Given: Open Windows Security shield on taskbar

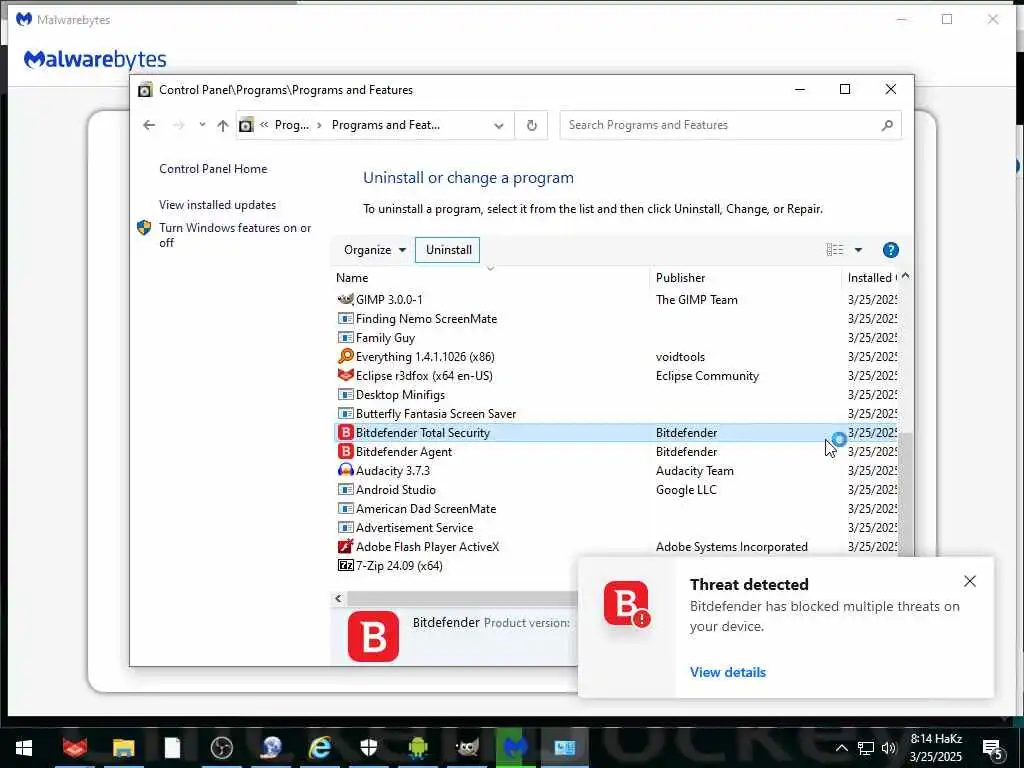Looking at the screenshot, I should click(369, 747).
